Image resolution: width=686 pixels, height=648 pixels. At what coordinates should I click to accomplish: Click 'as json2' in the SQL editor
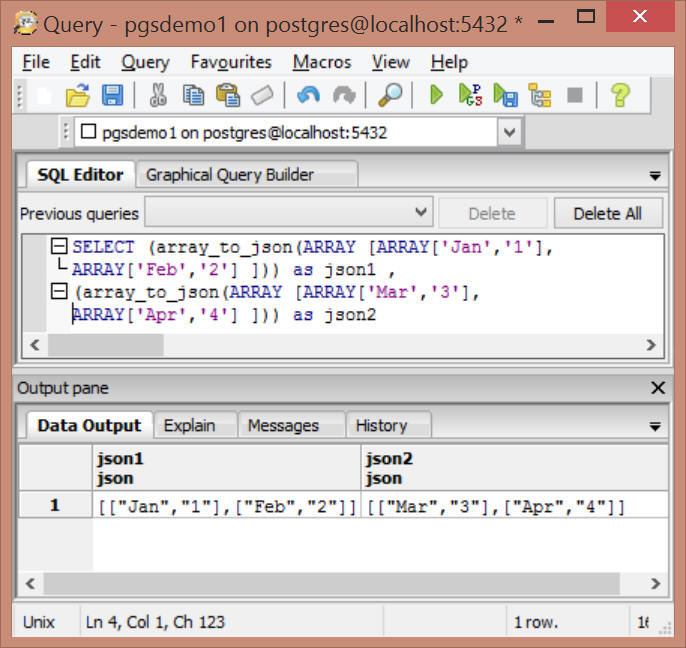(334, 315)
